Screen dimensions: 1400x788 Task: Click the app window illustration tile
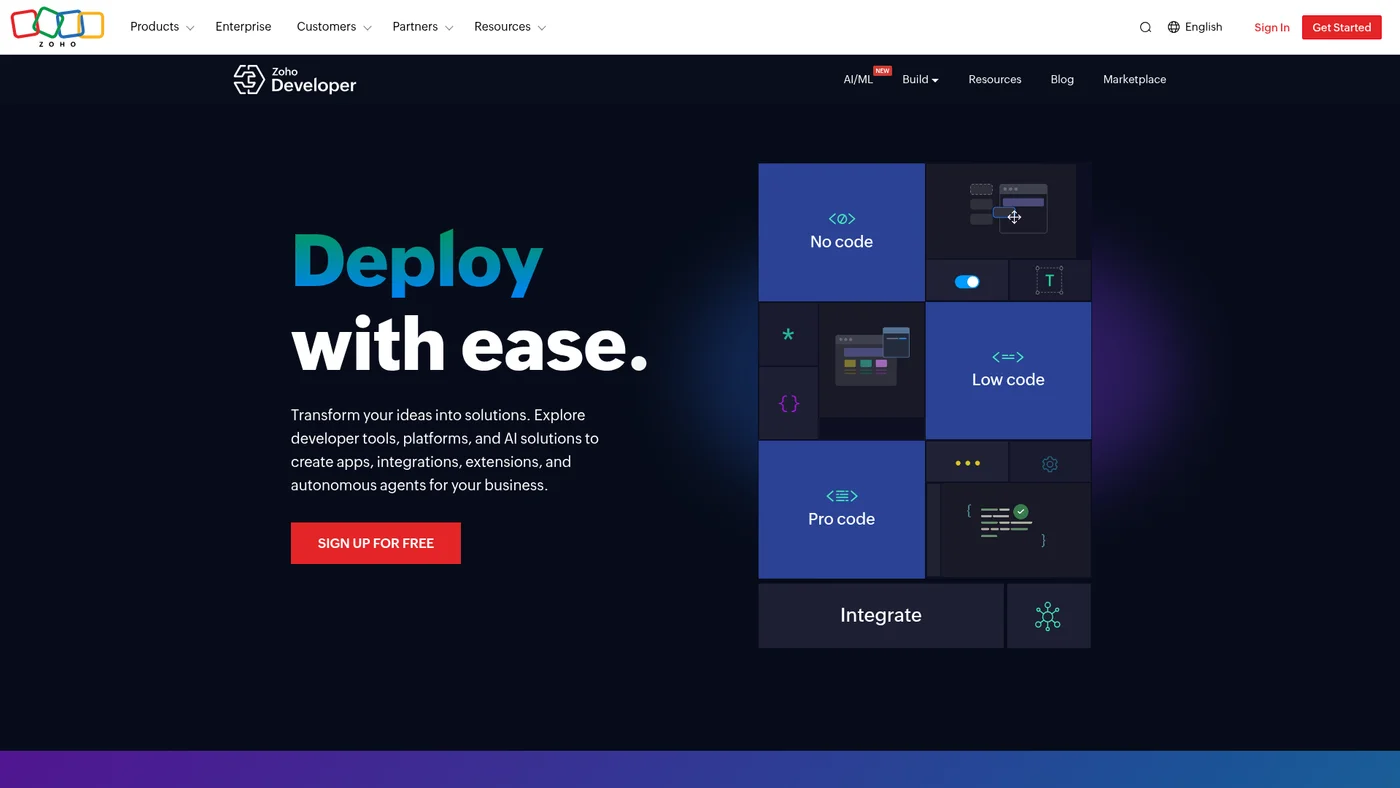[x=872, y=360]
